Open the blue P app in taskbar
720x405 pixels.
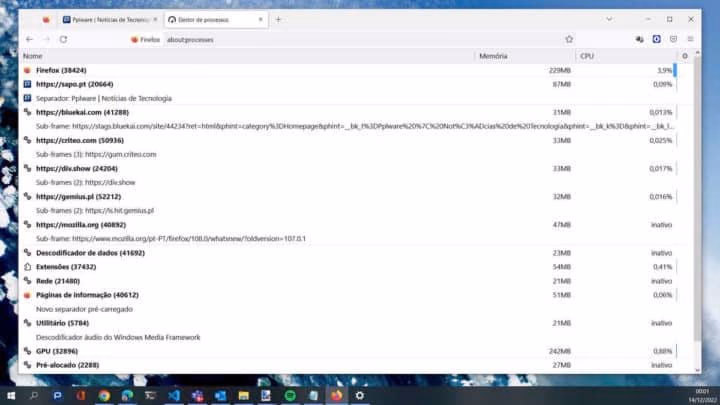[x=57, y=395]
